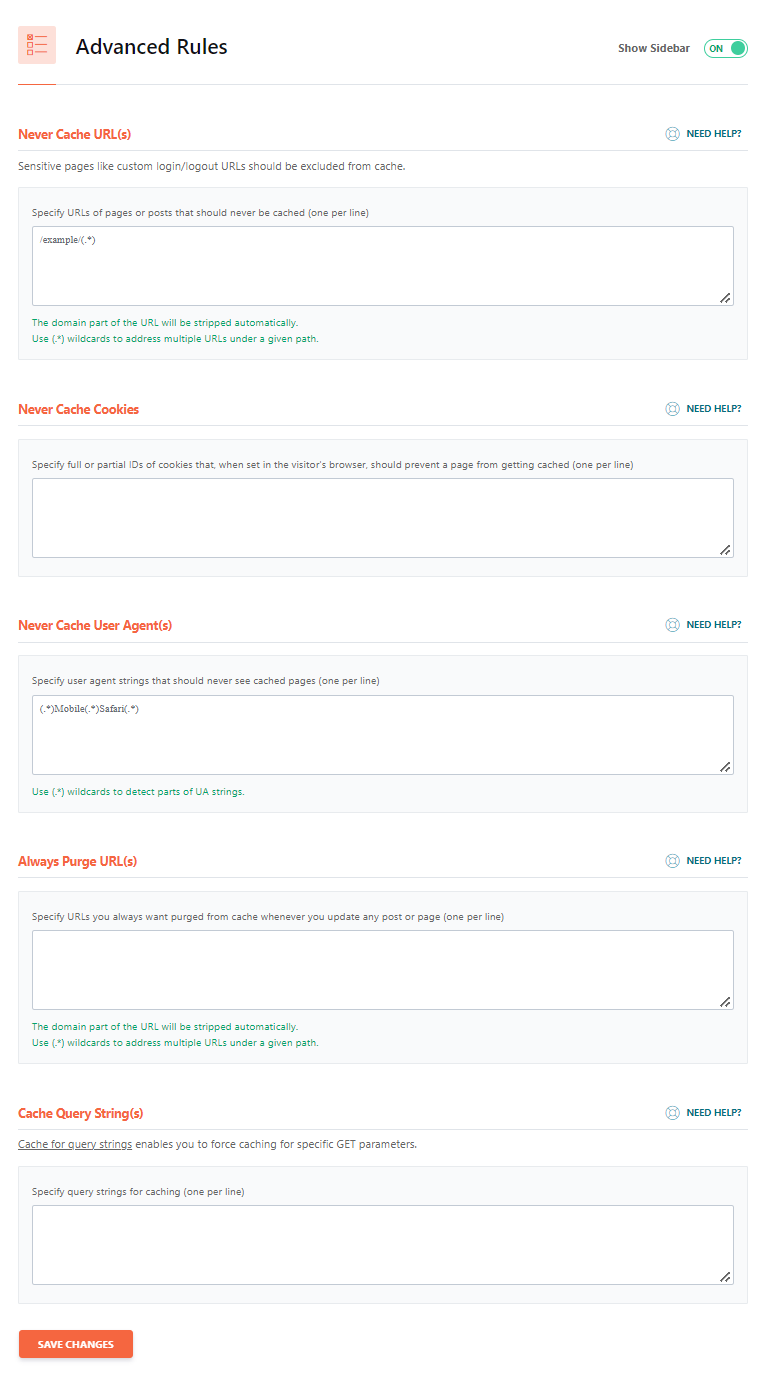Click lifebuoy icon beside Never Cache Cookies
This screenshot has width=765, height=1376.
[x=673, y=409]
